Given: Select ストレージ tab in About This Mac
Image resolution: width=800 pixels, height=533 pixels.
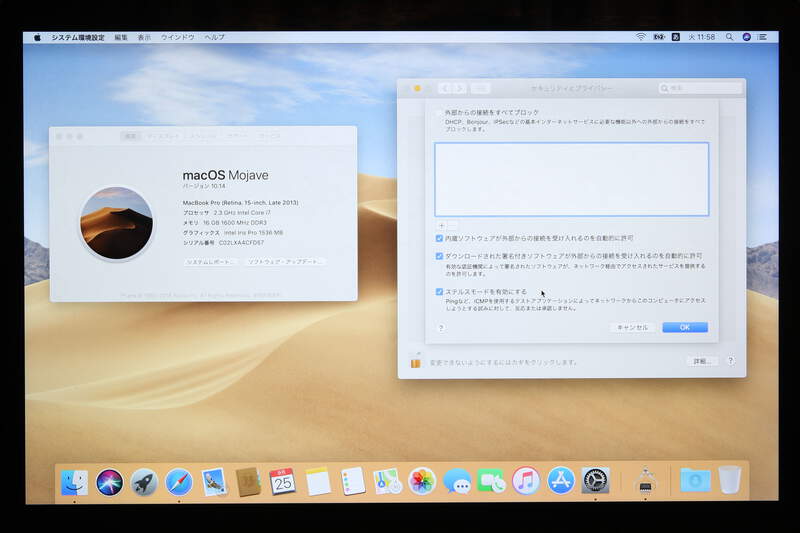Looking at the screenshot, I should 203,136.
